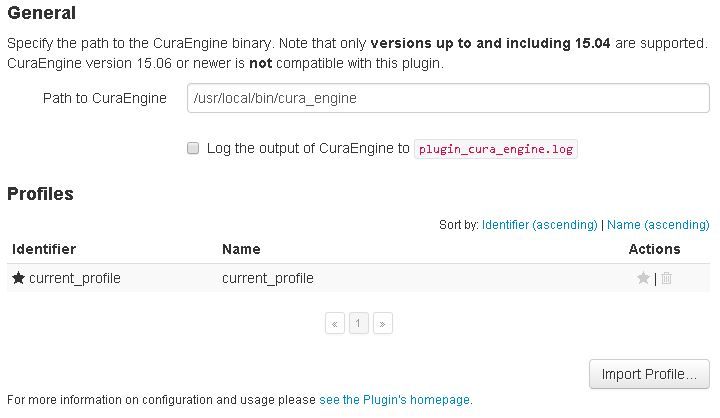Click the black star beside current_profile identifier
The height and width of the screenshot is (418, 720).
tap(18, 278)
